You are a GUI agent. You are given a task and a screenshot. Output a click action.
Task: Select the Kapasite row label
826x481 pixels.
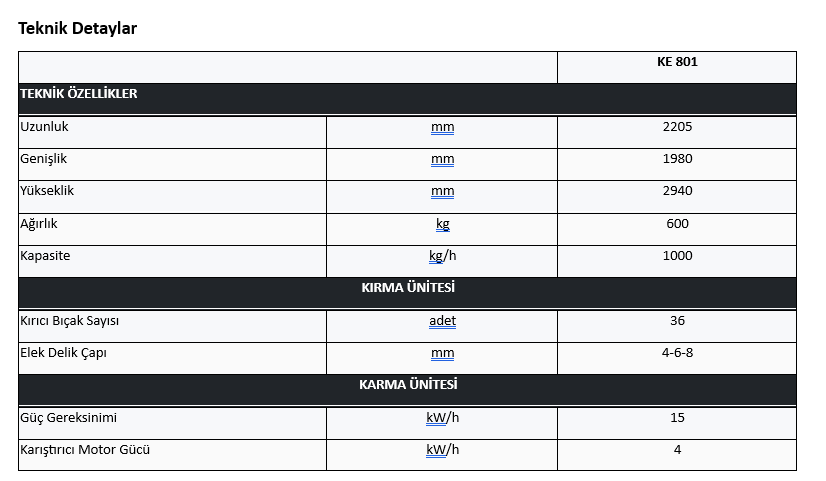[x=45, y=256]
